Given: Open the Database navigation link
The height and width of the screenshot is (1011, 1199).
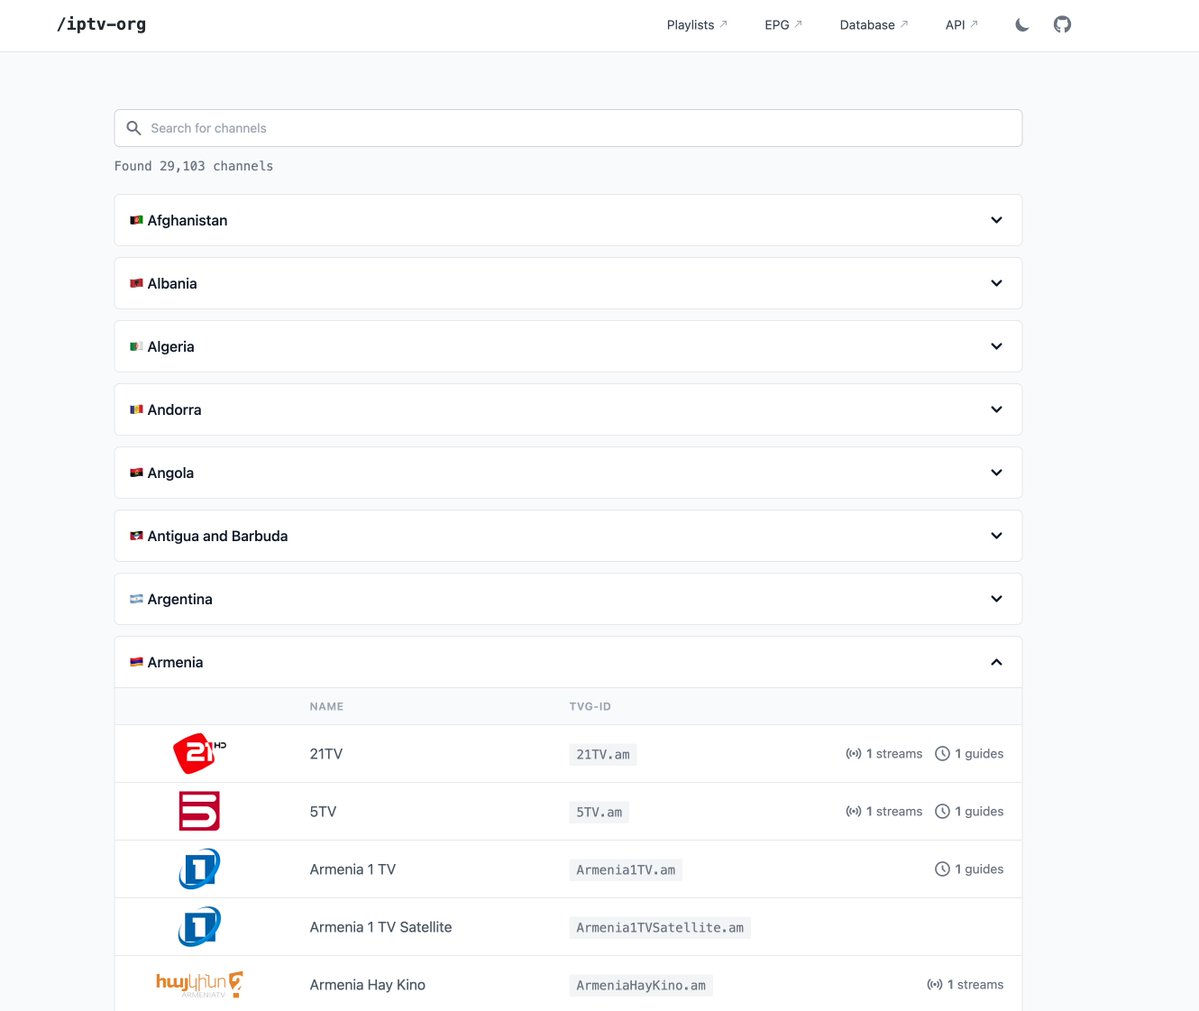Looking at the screenshot, I should click(x=873, y=24).
